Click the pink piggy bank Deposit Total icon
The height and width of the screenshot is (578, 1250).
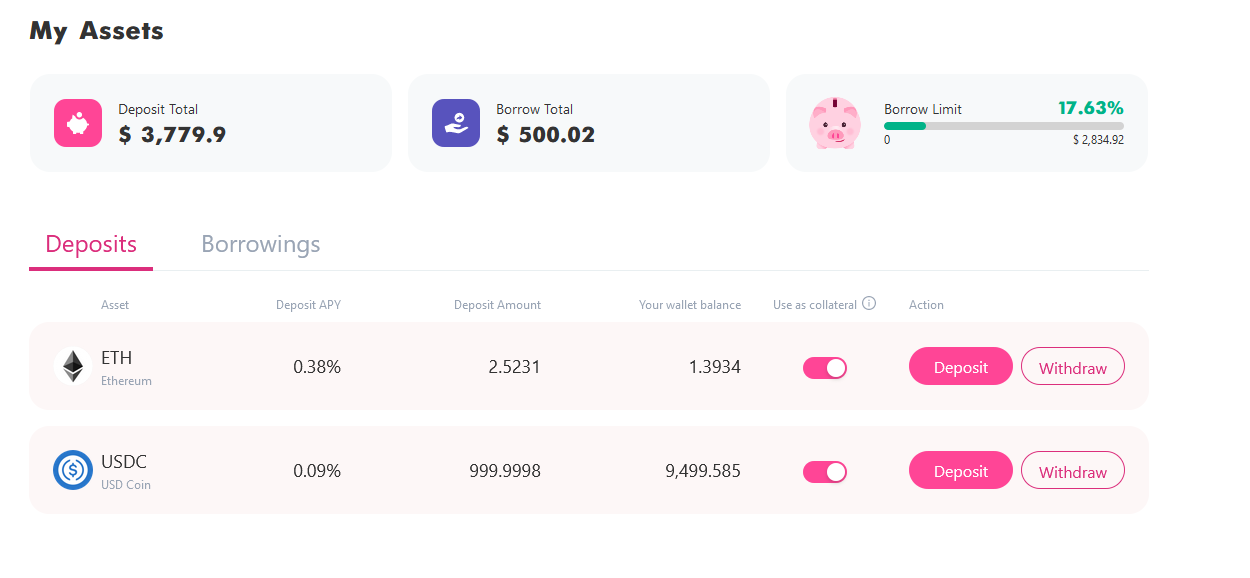click(78, 123)
